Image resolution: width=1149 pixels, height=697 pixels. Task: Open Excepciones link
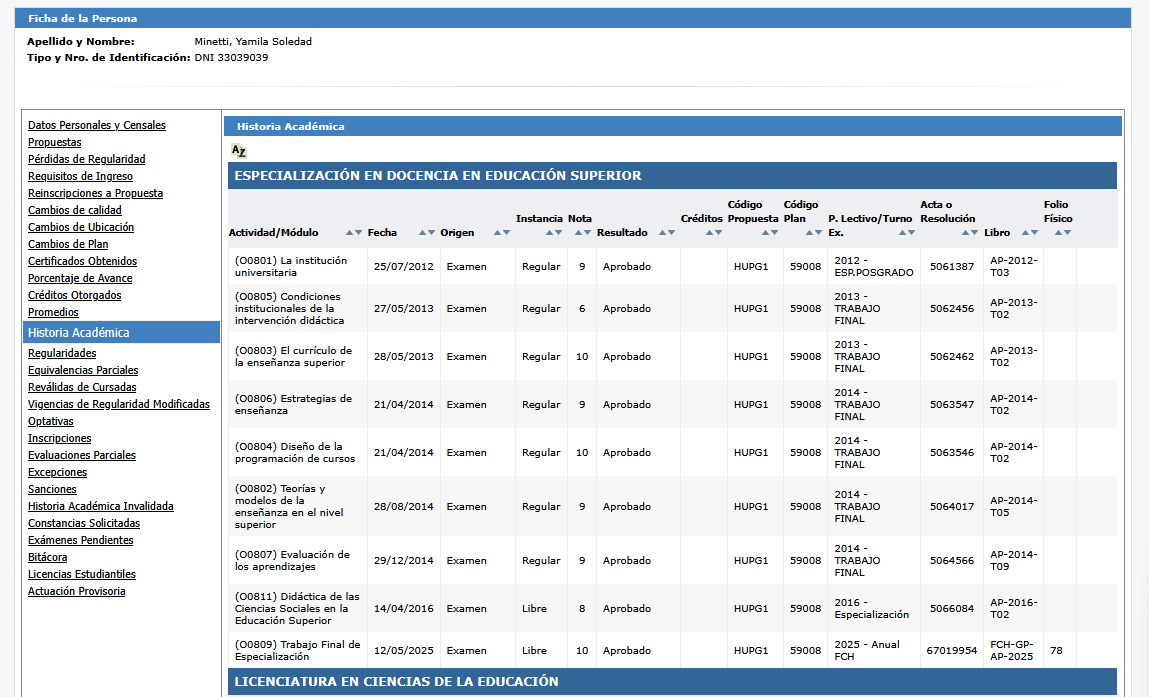click(57, 472)
